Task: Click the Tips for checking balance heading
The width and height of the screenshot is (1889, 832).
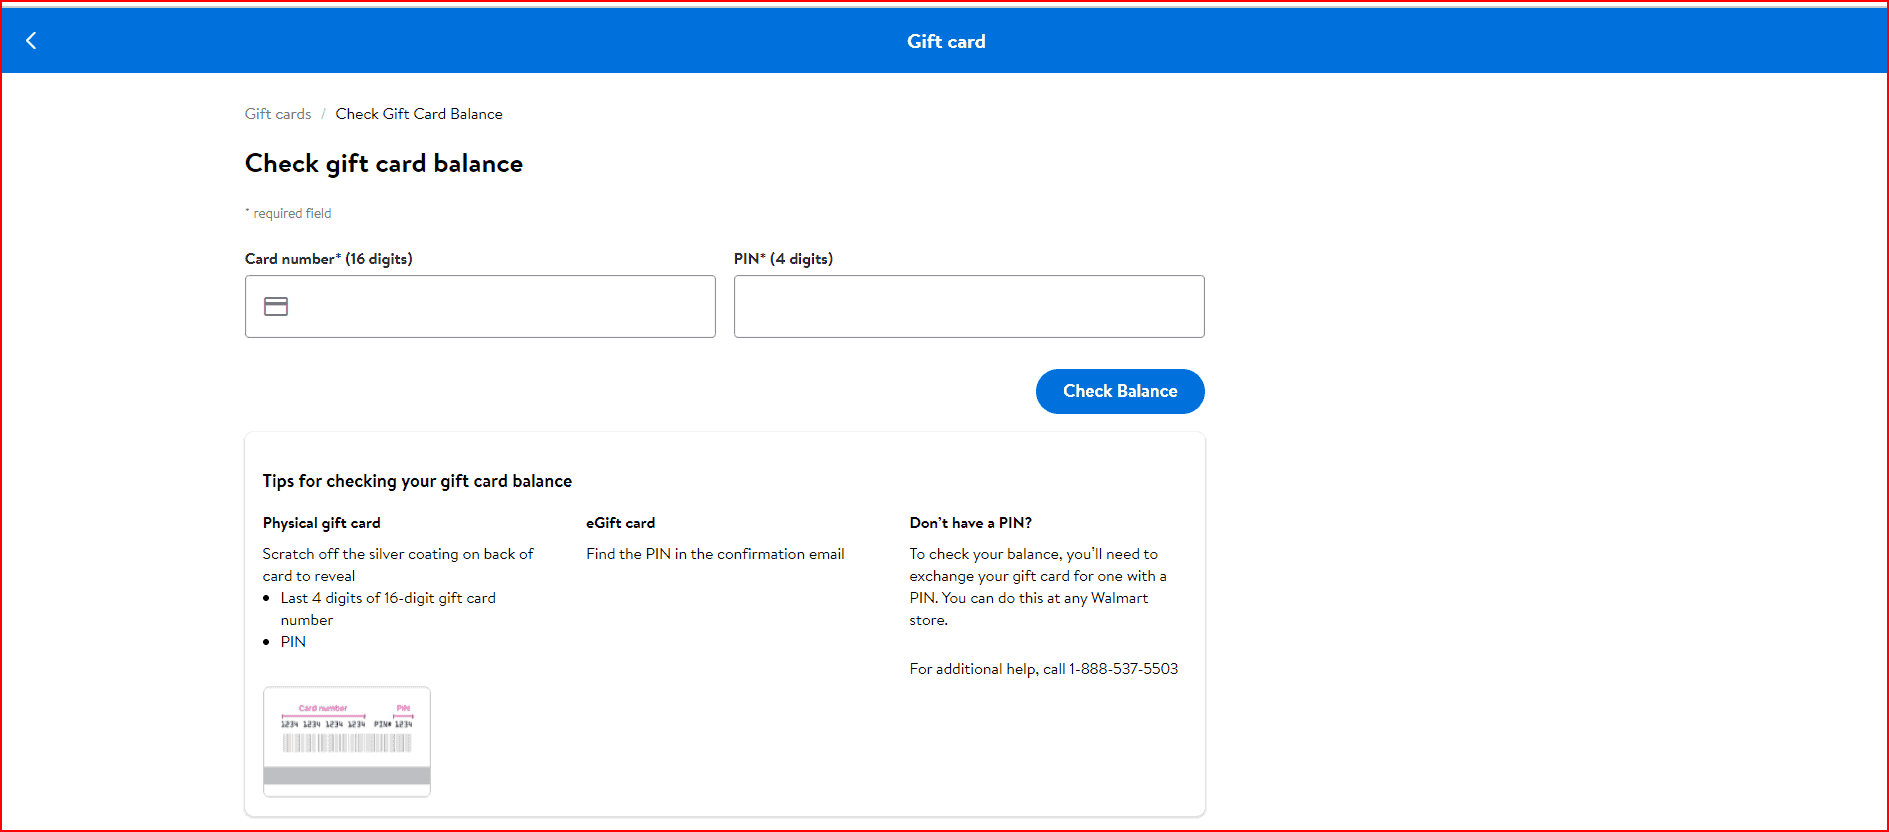Action: 417,481
